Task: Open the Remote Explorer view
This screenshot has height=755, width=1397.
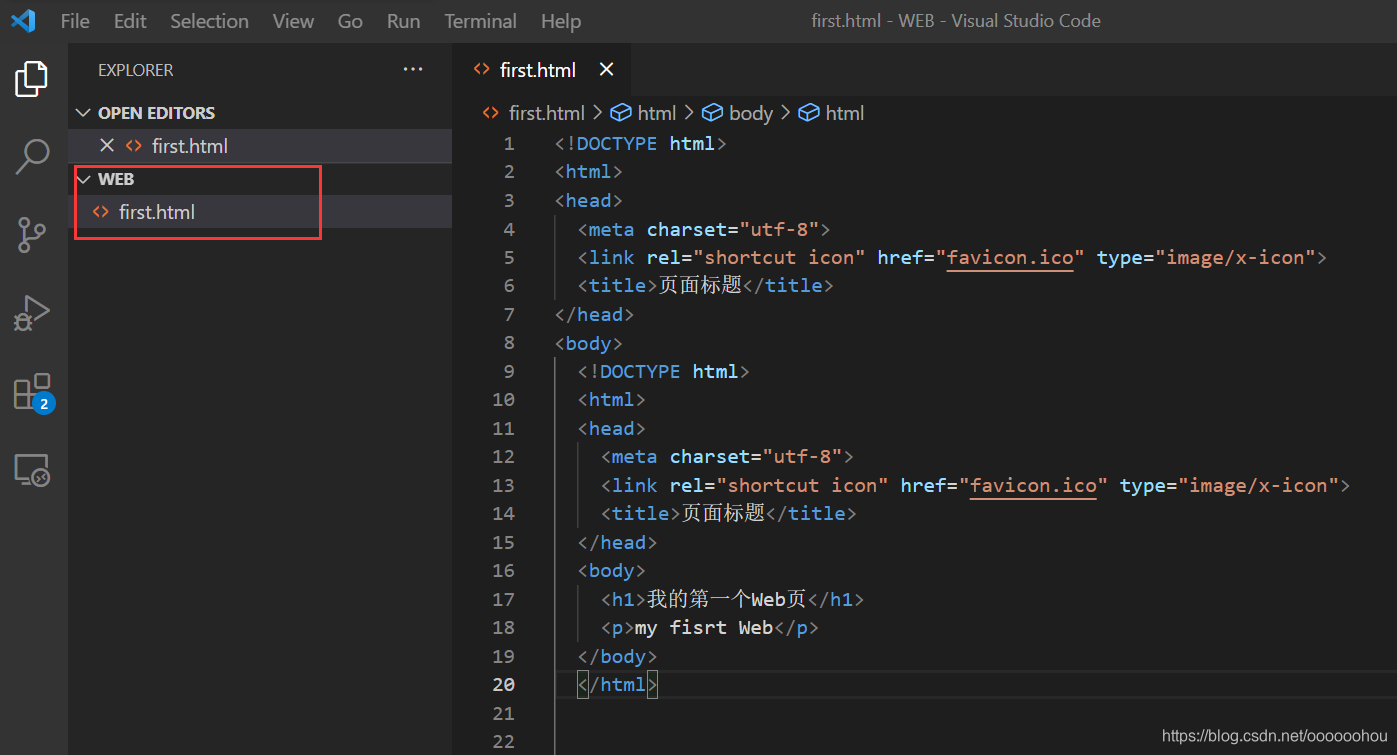Action: [x=32, y=470]
